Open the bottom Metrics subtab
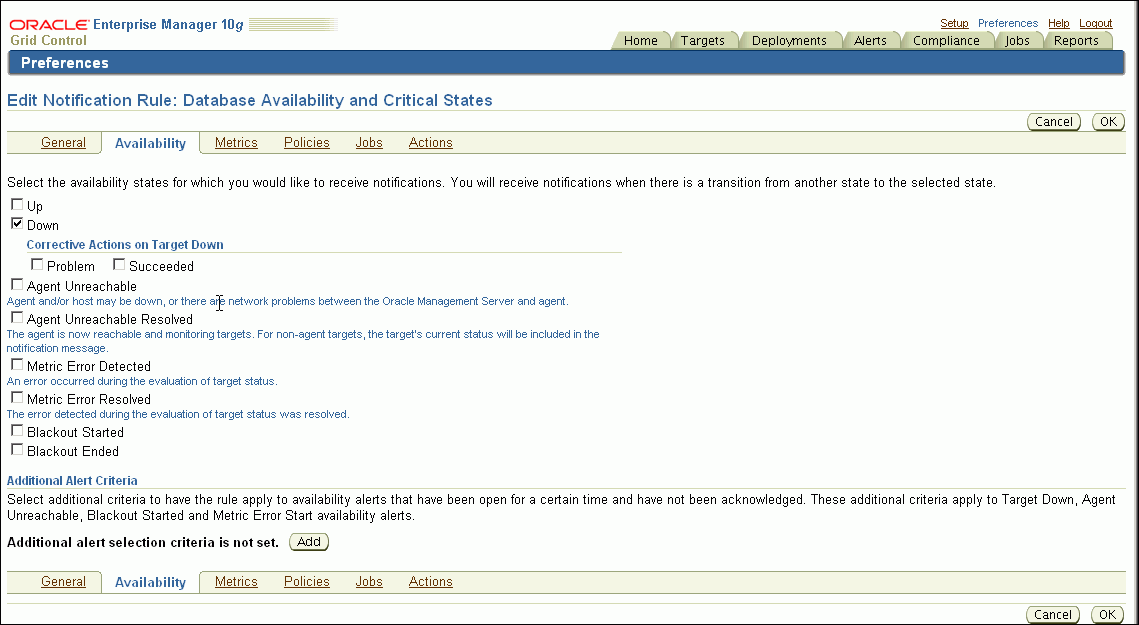 (236, 581)
